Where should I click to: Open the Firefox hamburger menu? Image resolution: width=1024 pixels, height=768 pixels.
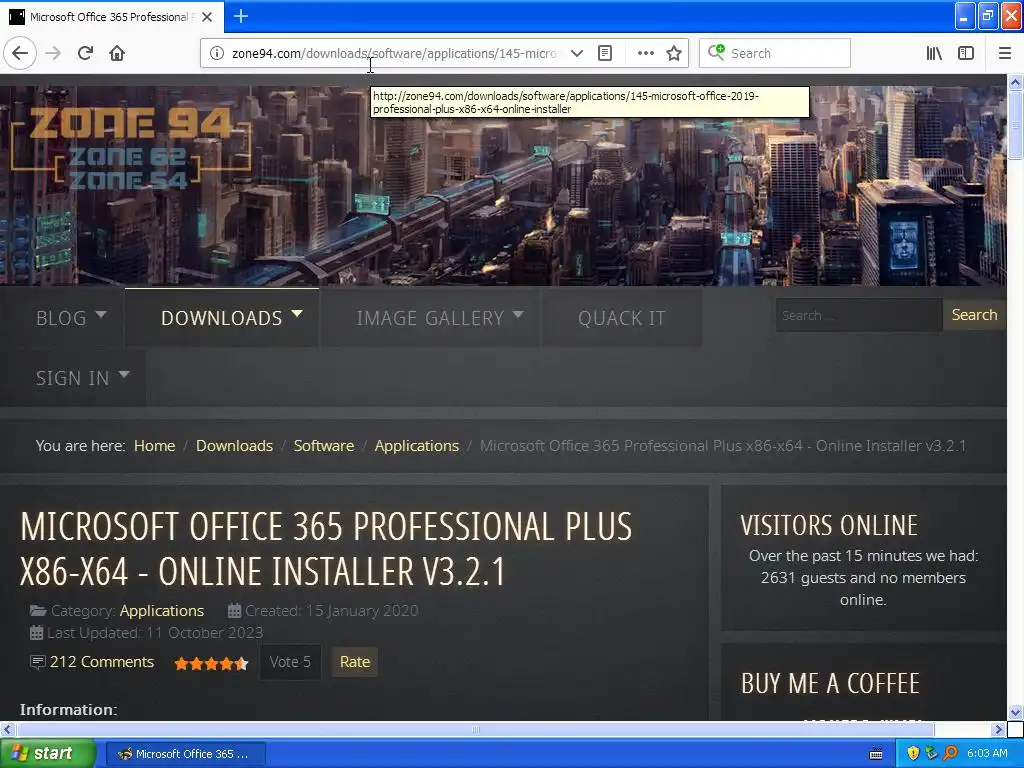pyautogui.click(x=1005, y=53)
